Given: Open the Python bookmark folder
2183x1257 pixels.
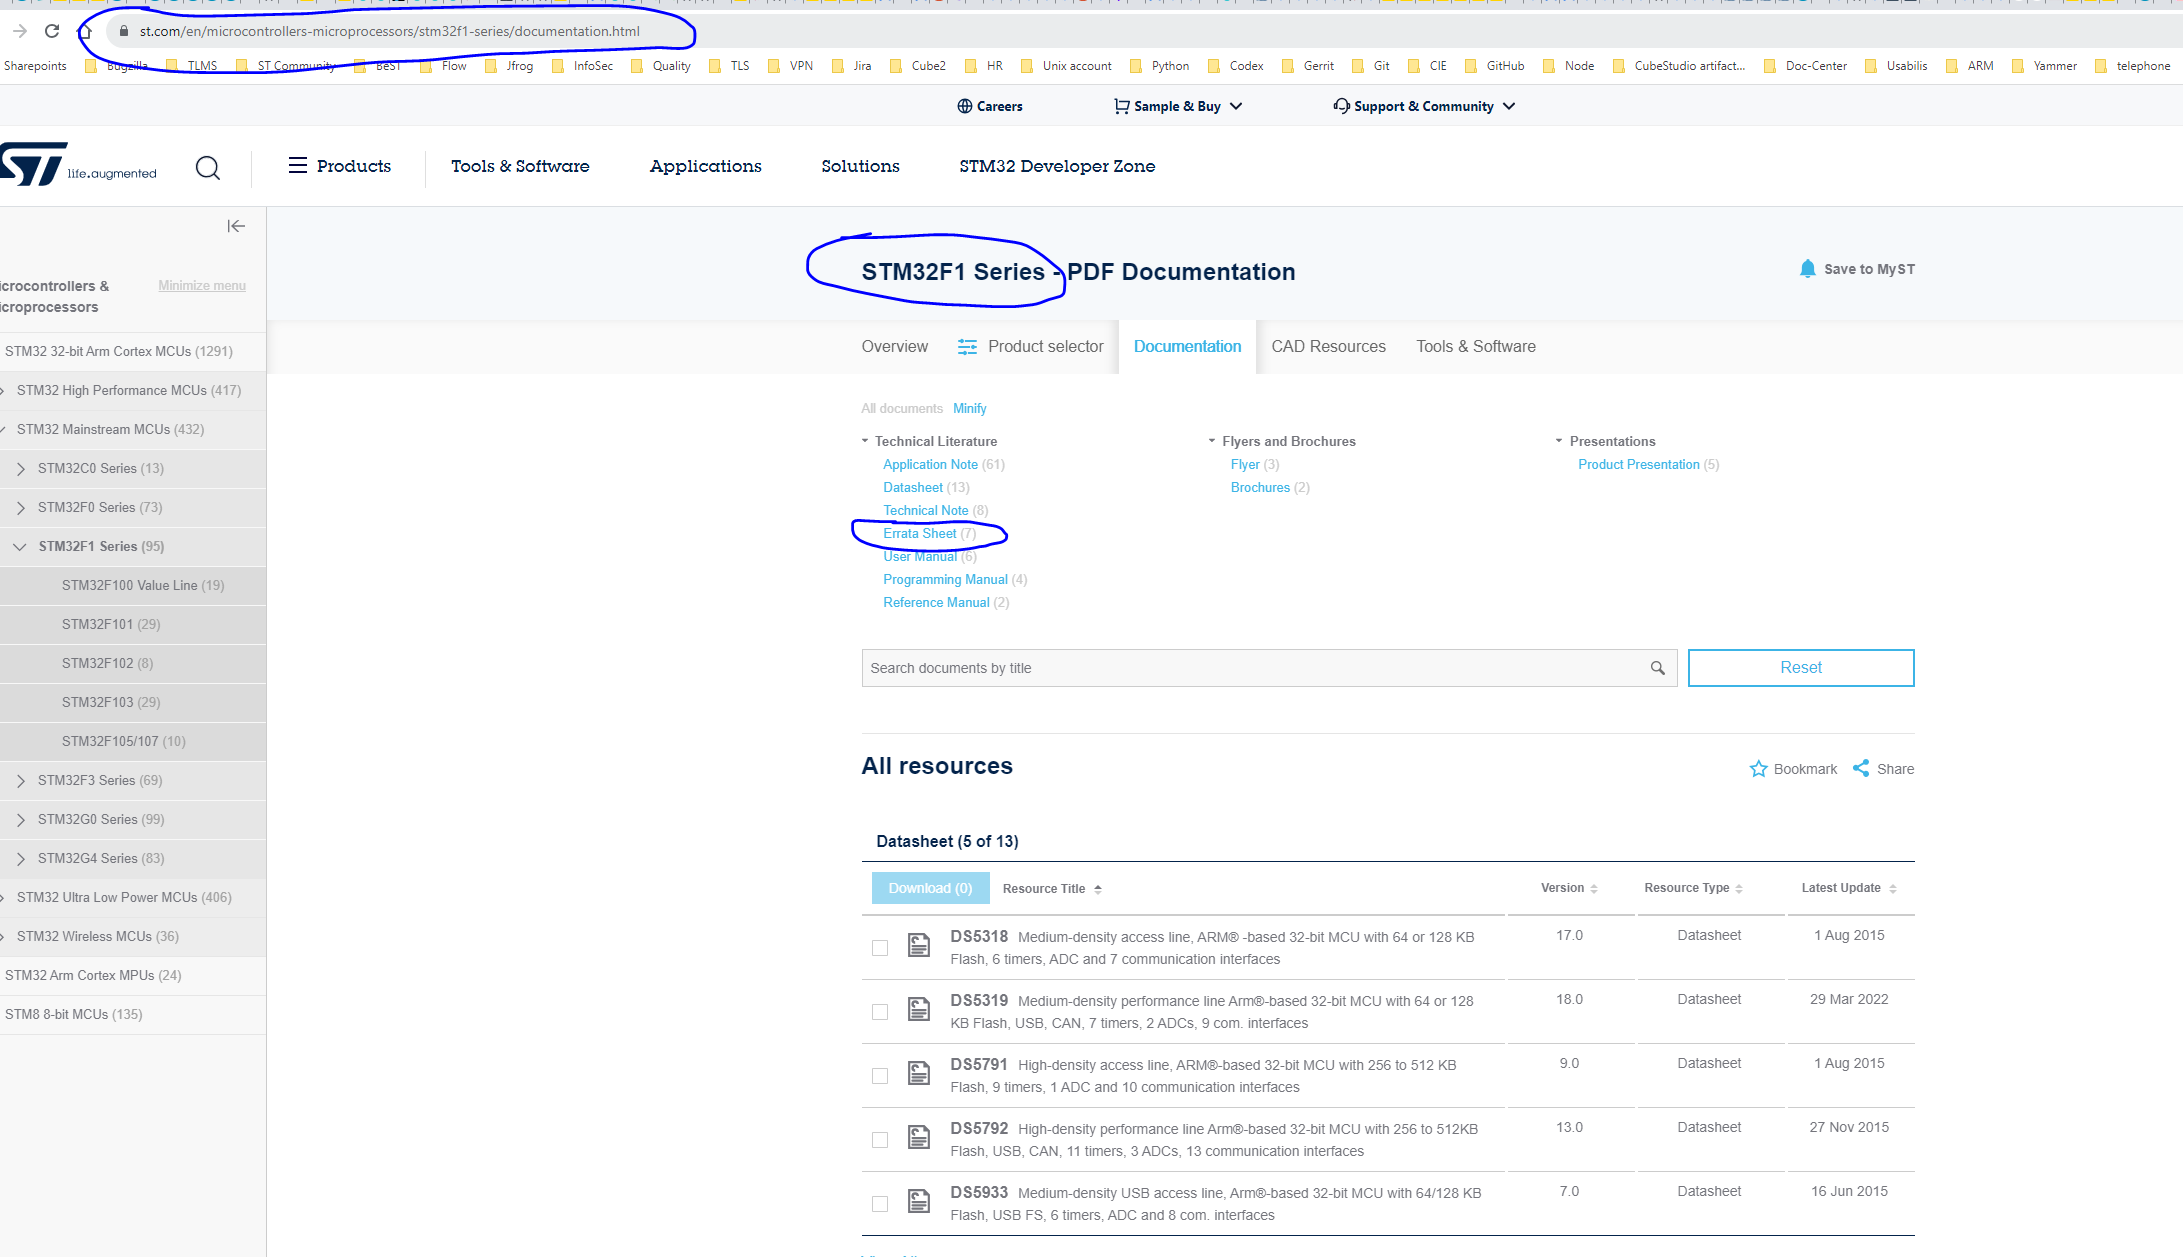Looking at the screenshot, I should tap(1159, 66).
